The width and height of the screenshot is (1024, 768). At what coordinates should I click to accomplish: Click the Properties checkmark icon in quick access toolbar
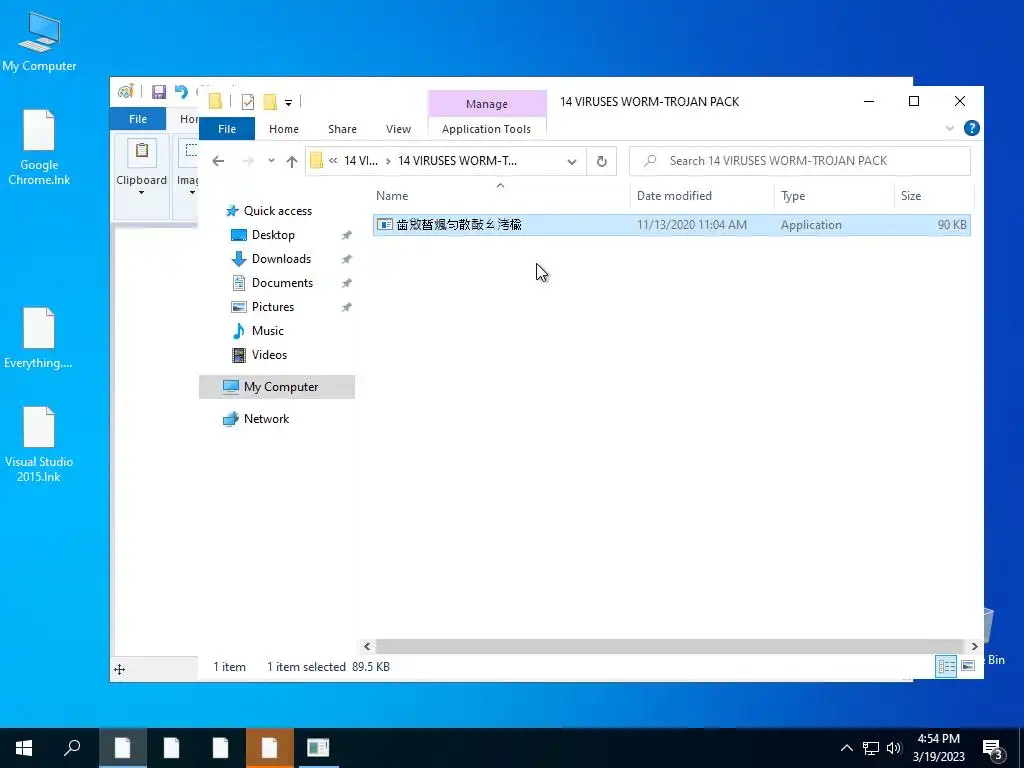coord(248,102)
